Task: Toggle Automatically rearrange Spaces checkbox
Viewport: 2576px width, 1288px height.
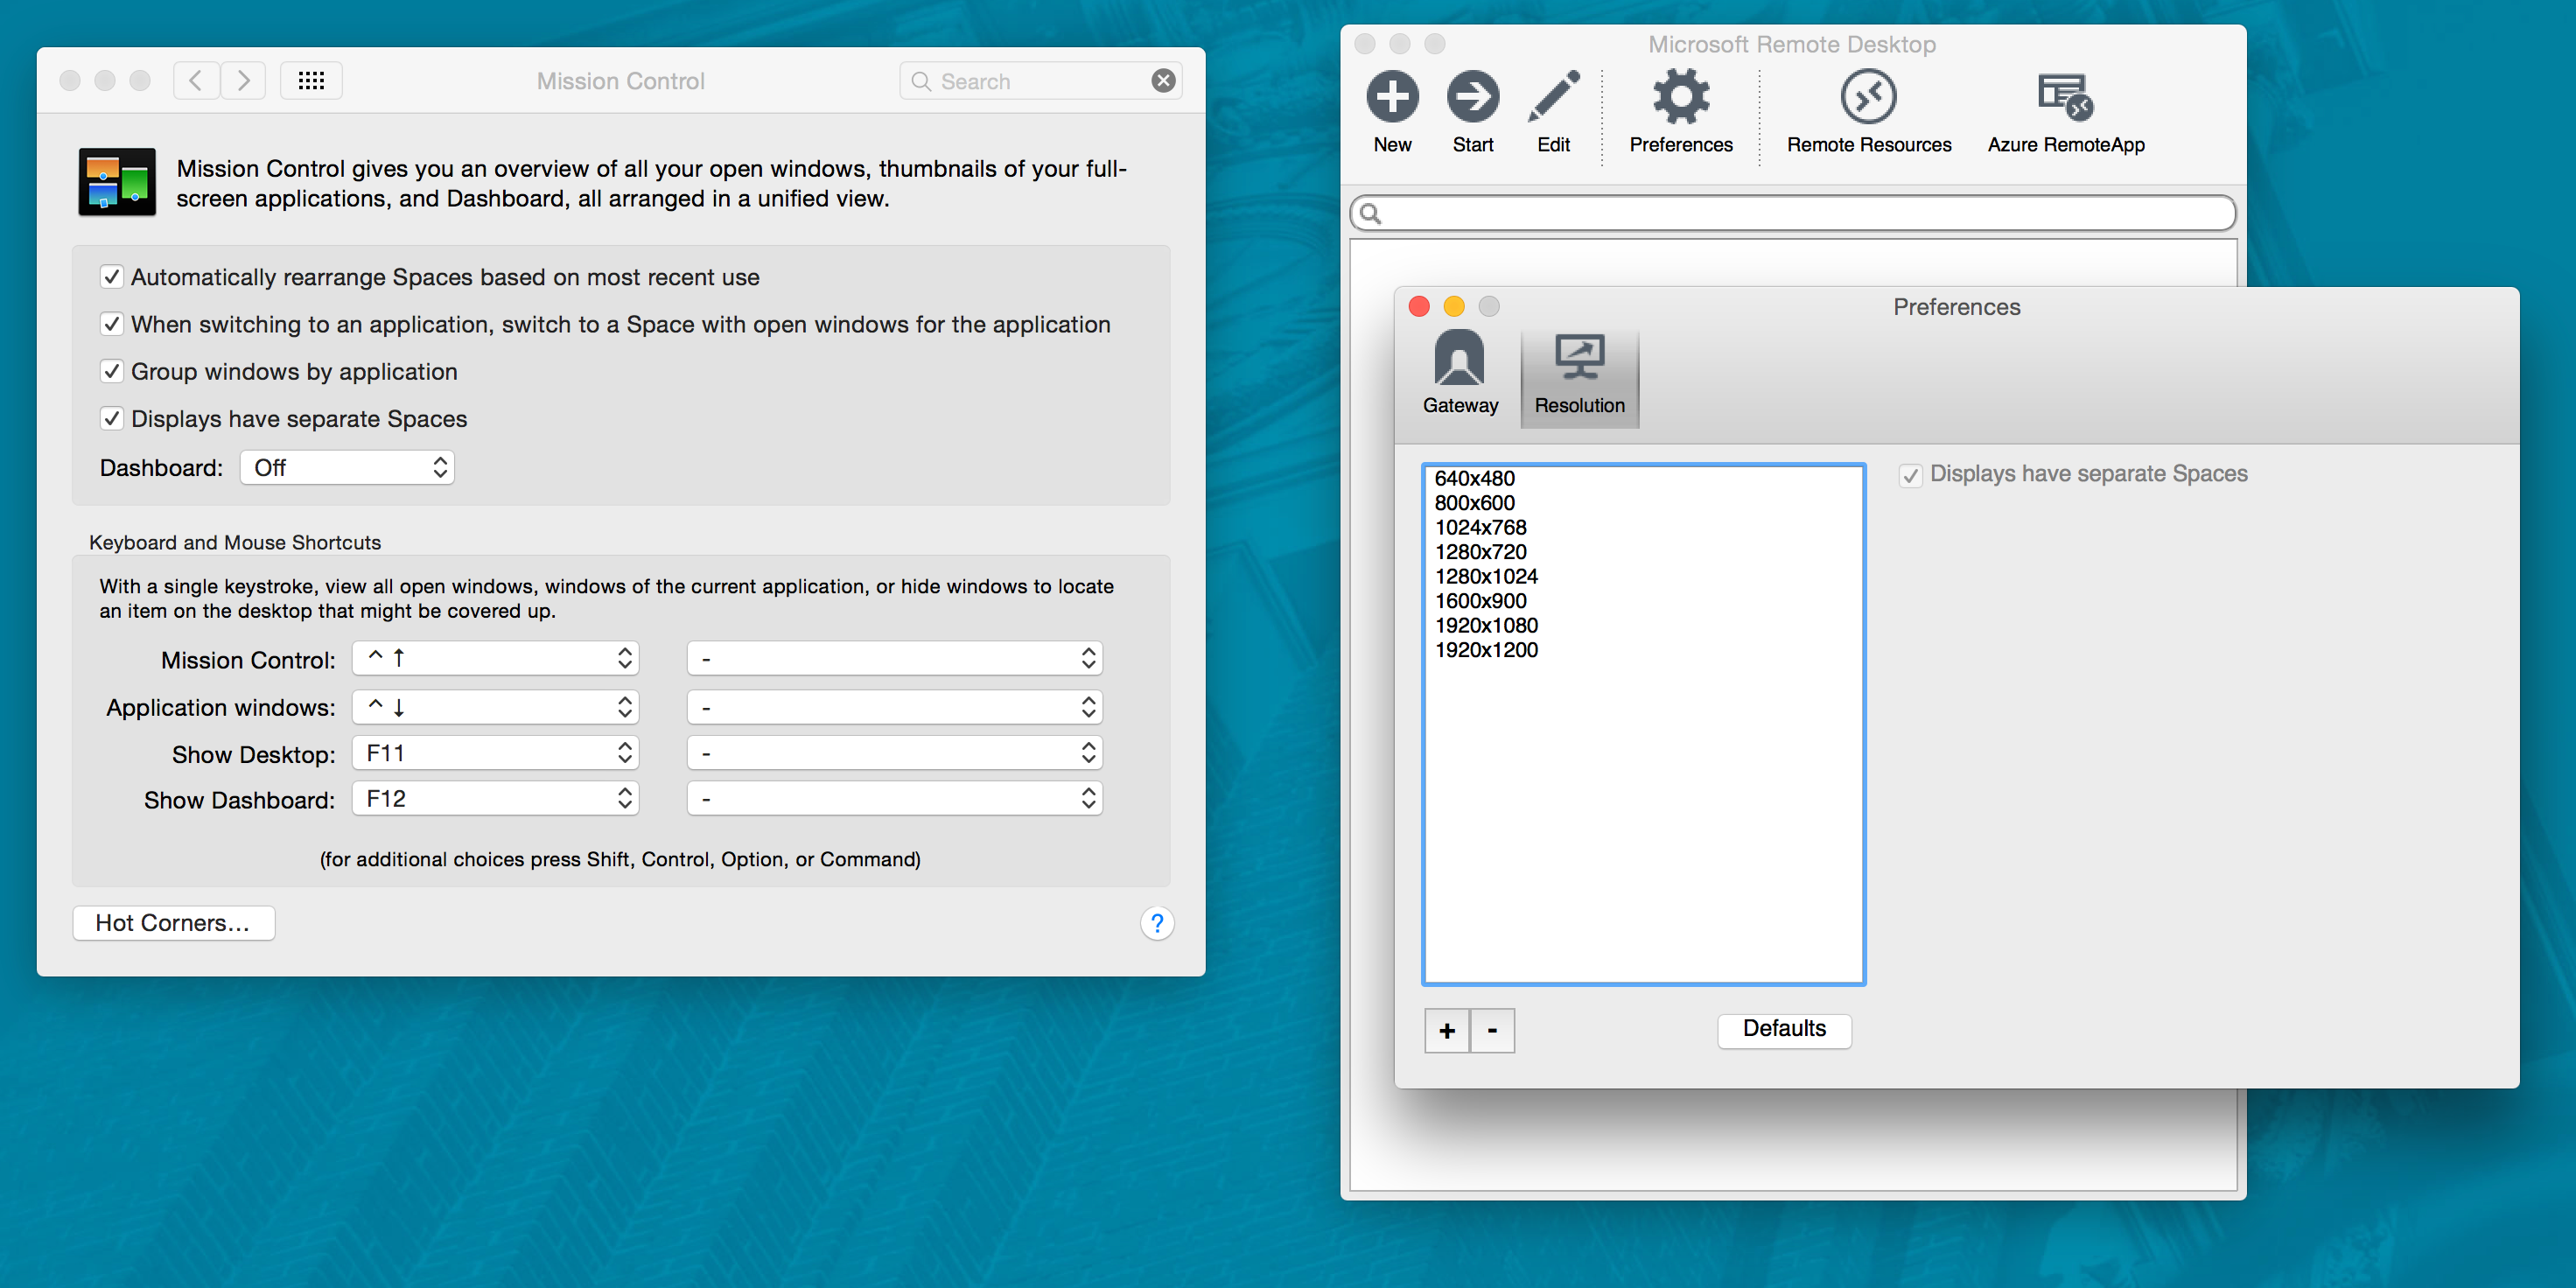Action: pyautogui.click(x=112, y=277)
